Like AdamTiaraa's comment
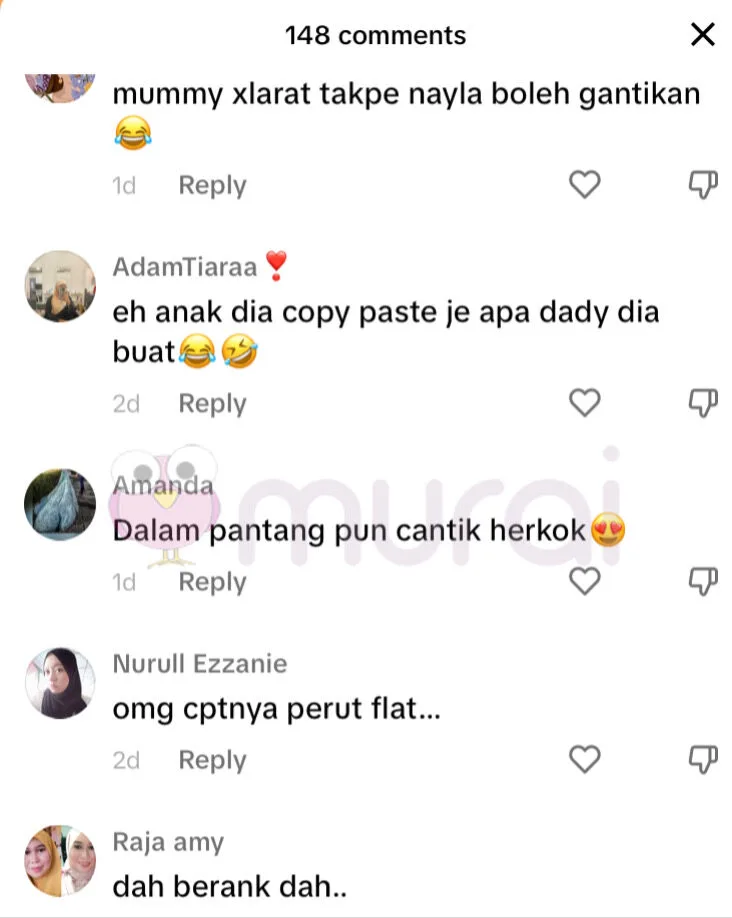Image resolution: width=732 pixels, height=918 pixels. [584, 403]
